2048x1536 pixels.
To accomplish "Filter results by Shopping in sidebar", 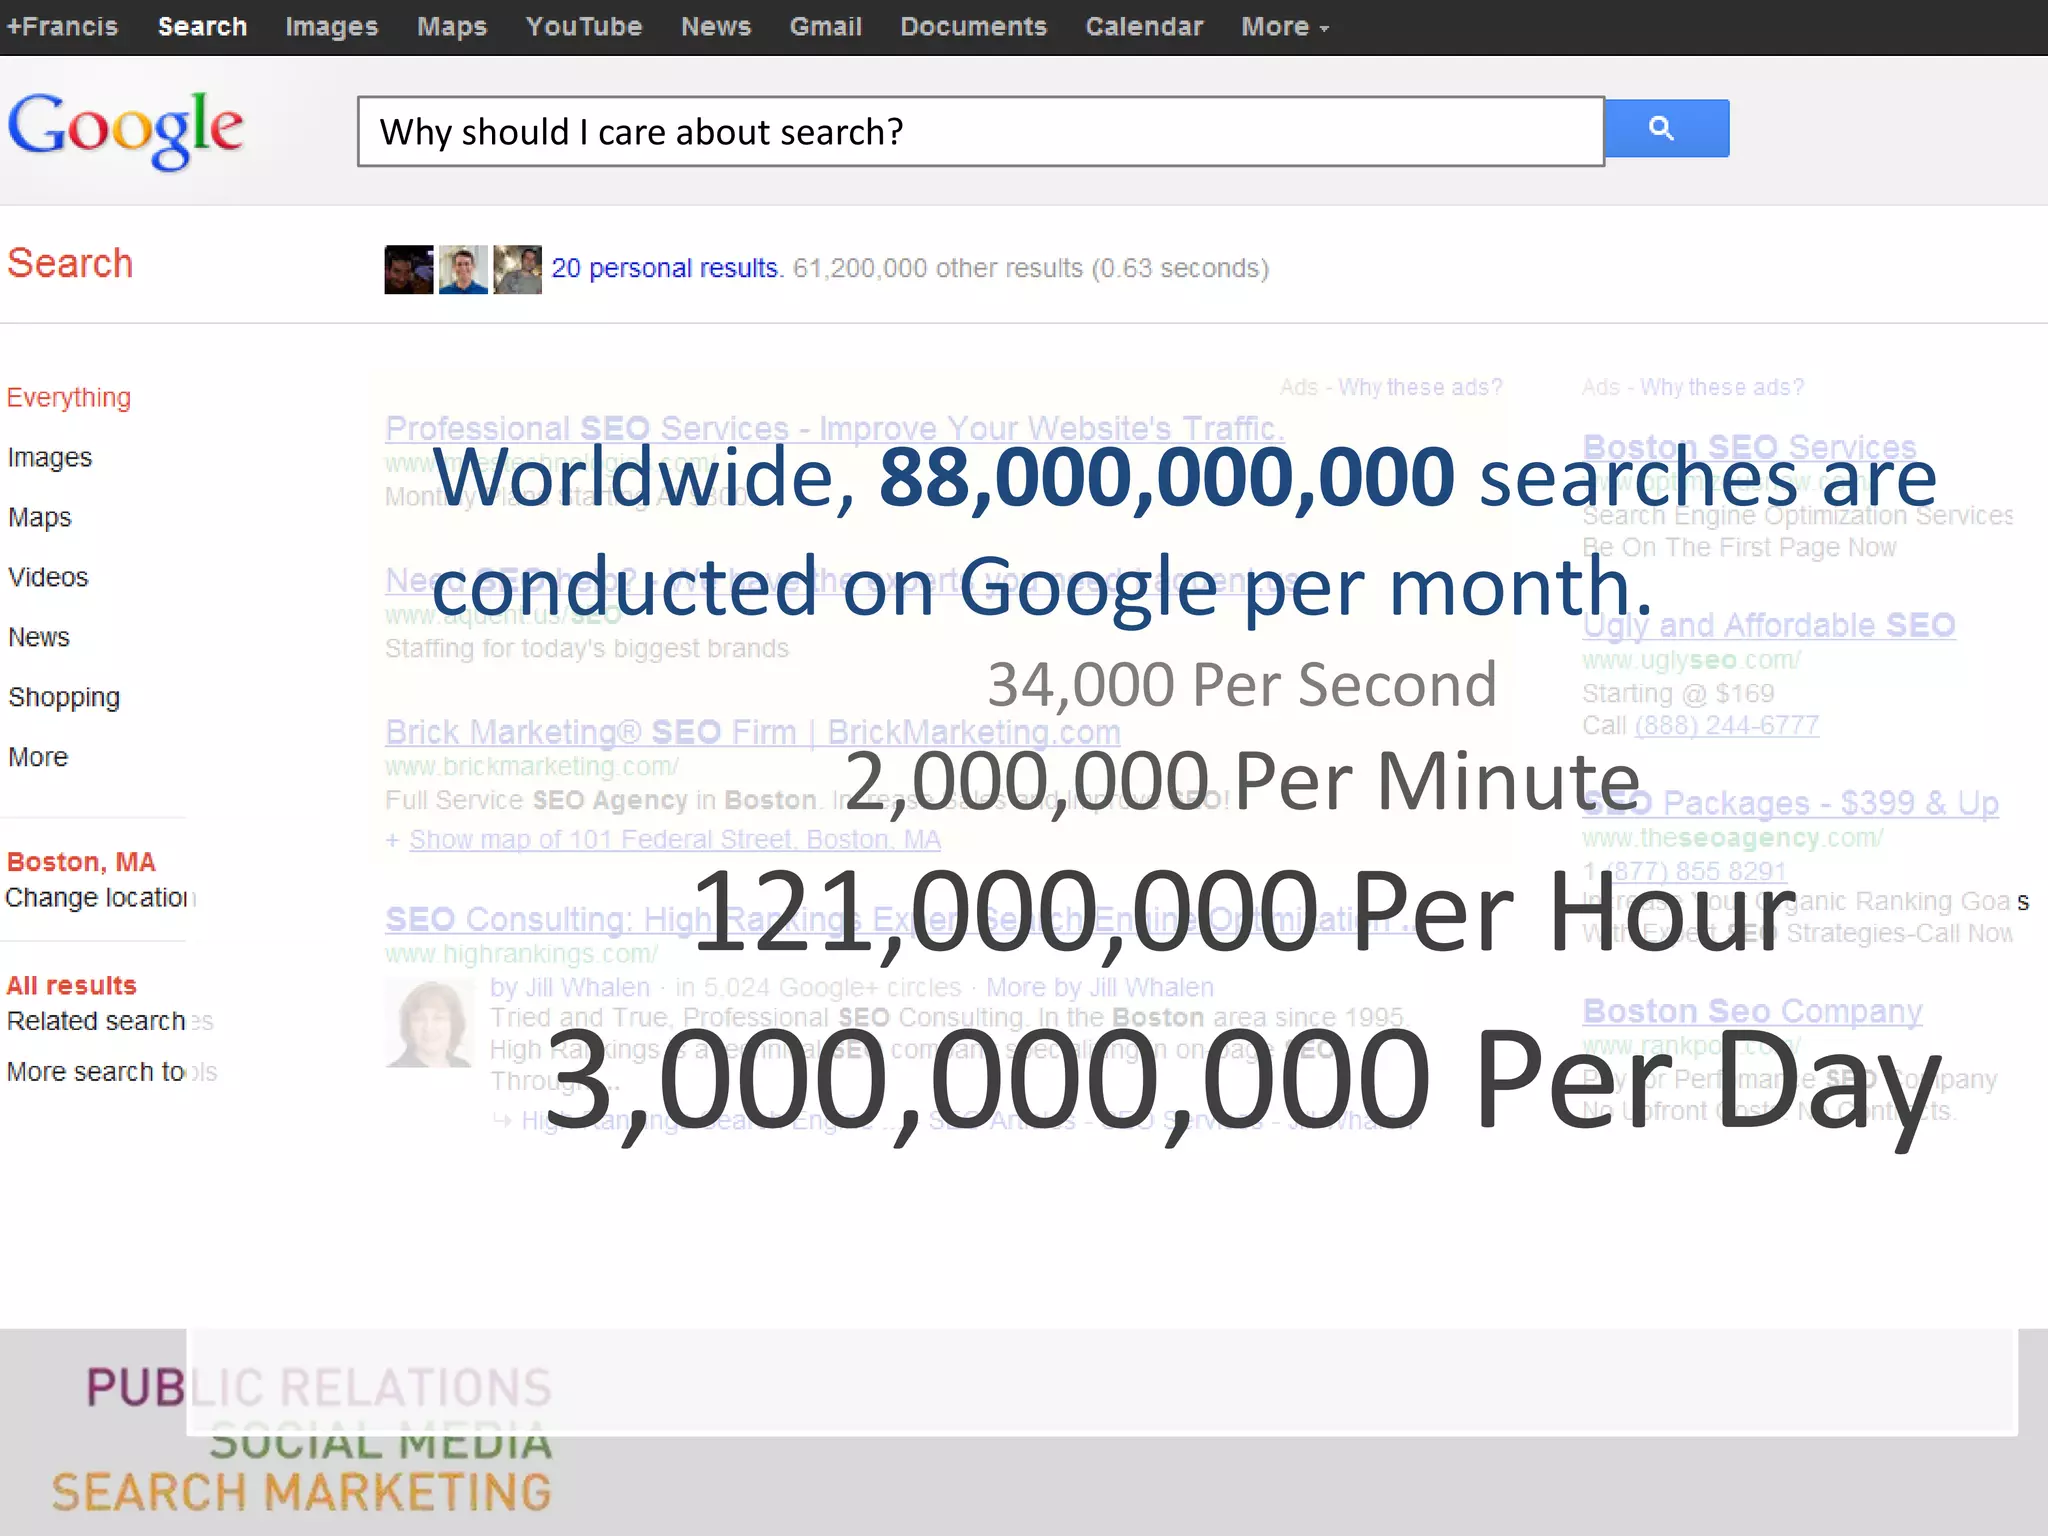I will pyautogui.click(x=64, y=698).
